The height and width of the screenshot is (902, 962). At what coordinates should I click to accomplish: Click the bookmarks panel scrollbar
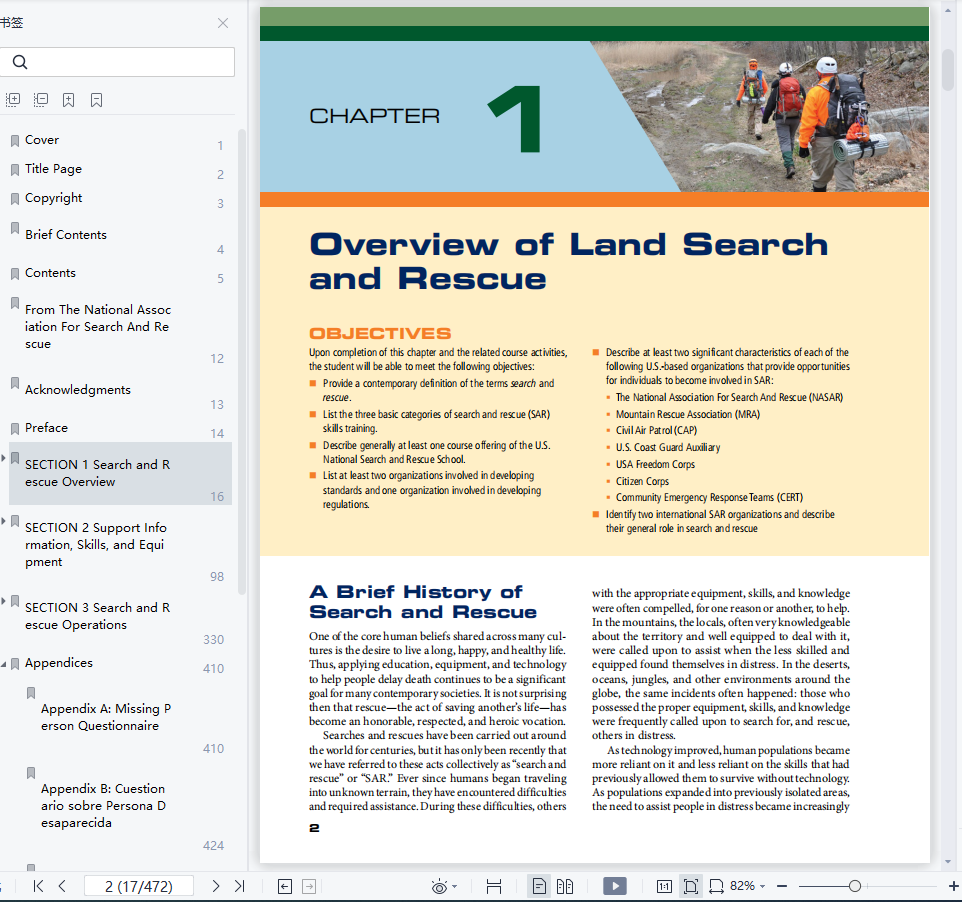point(242,361)
